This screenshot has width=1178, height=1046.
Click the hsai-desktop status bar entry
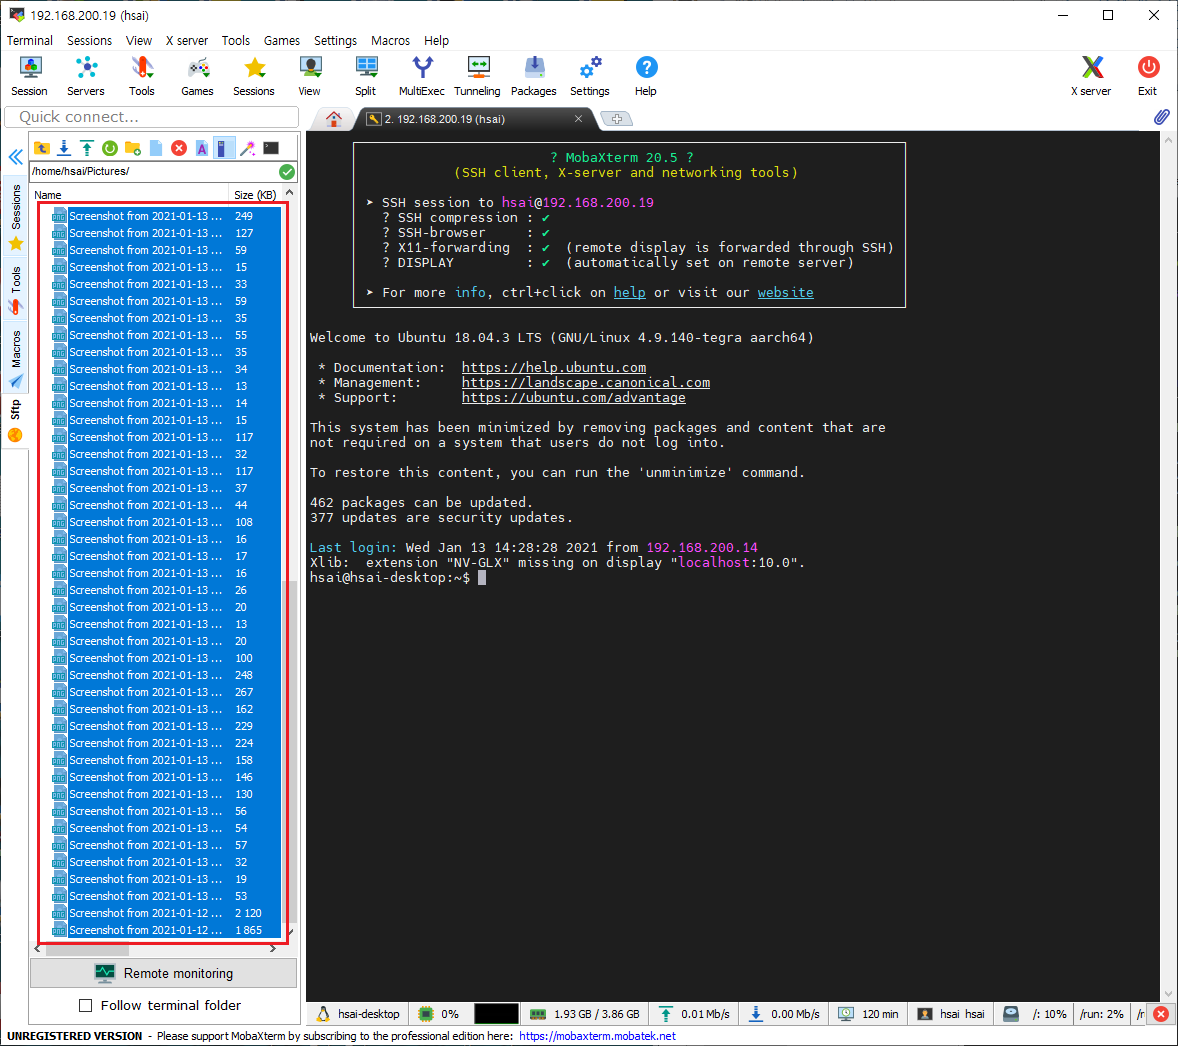(358, 1014)
